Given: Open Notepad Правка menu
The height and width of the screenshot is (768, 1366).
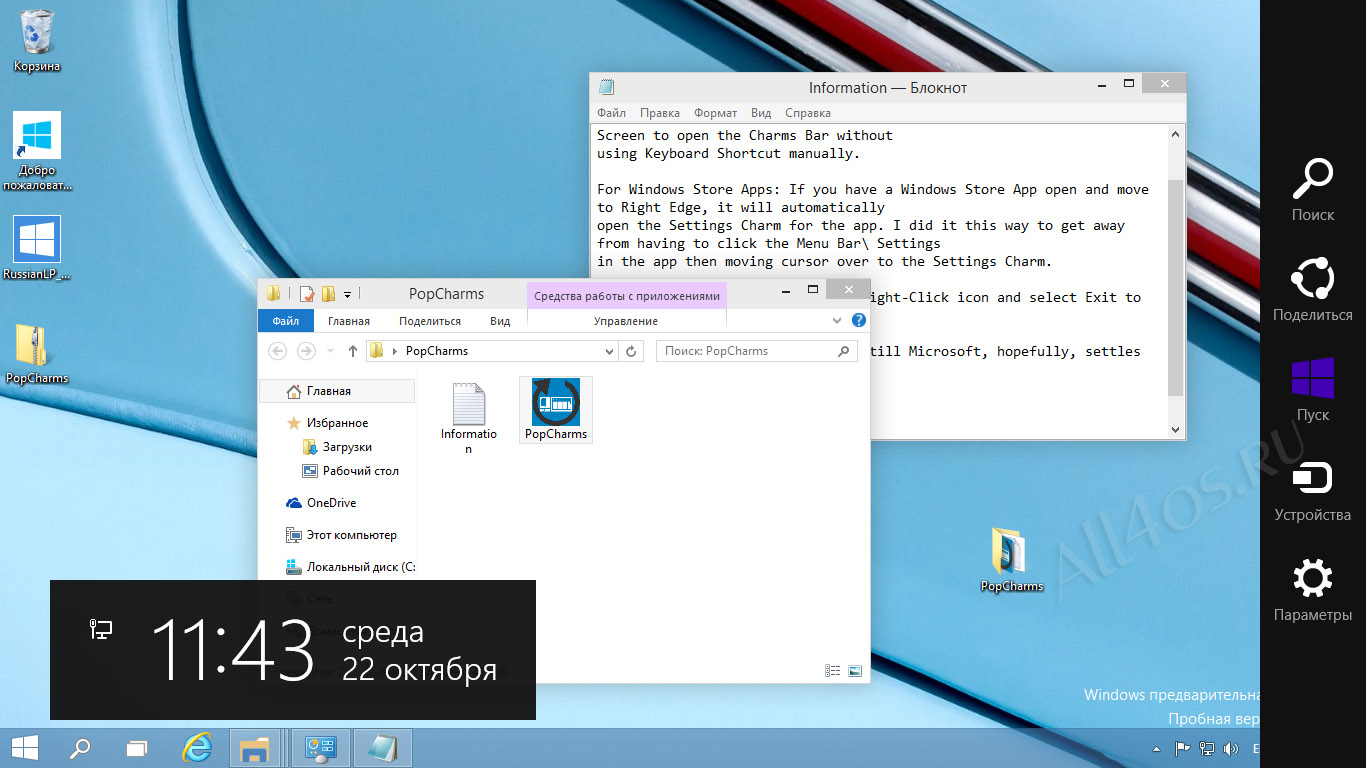Looking at the screenshot, I should click(660, 113).
